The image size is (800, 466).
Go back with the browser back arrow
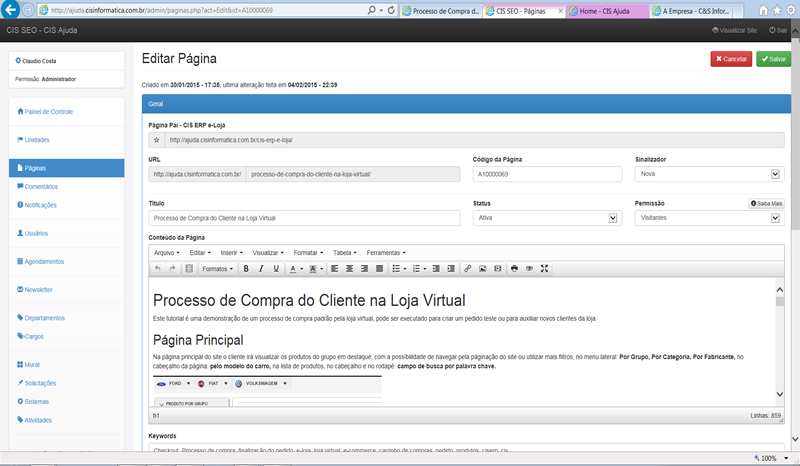pos(11,9)
